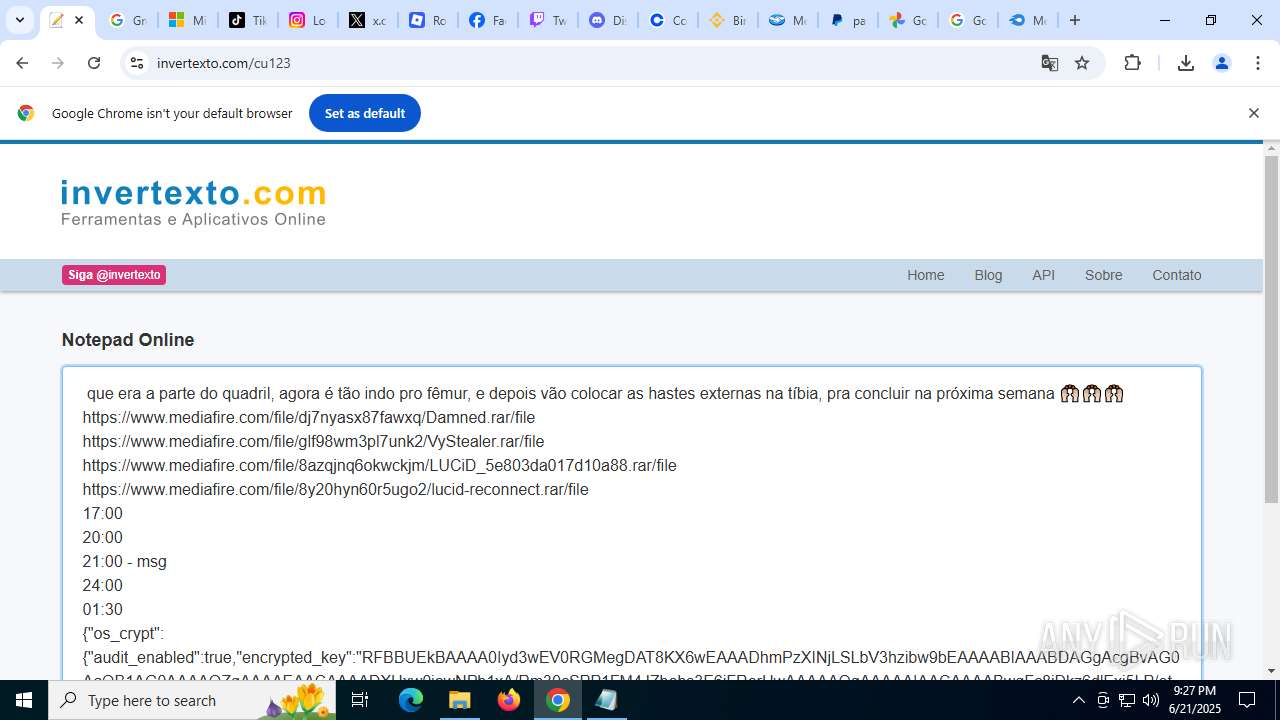This screenshot has width=1280, height=720.
Task: Switch to the Google Photos tab
Action: tap(907, 20)
